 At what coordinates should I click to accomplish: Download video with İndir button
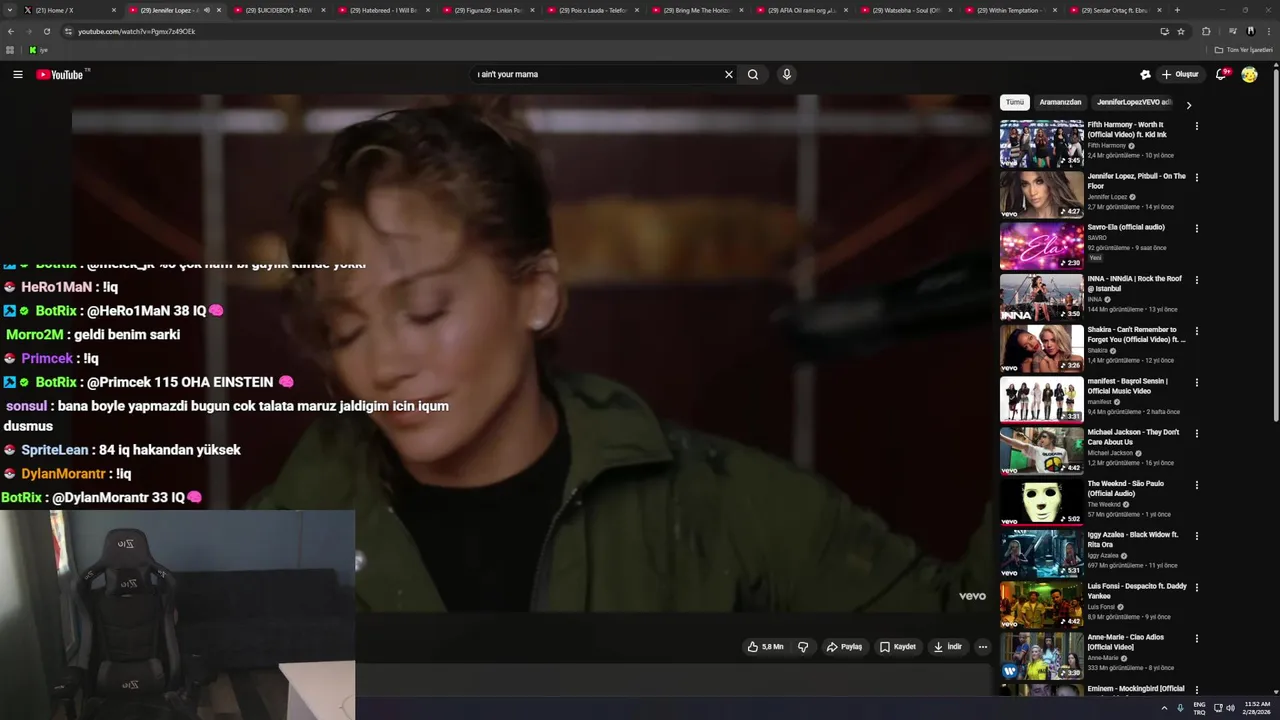click(x=947, y=647)
